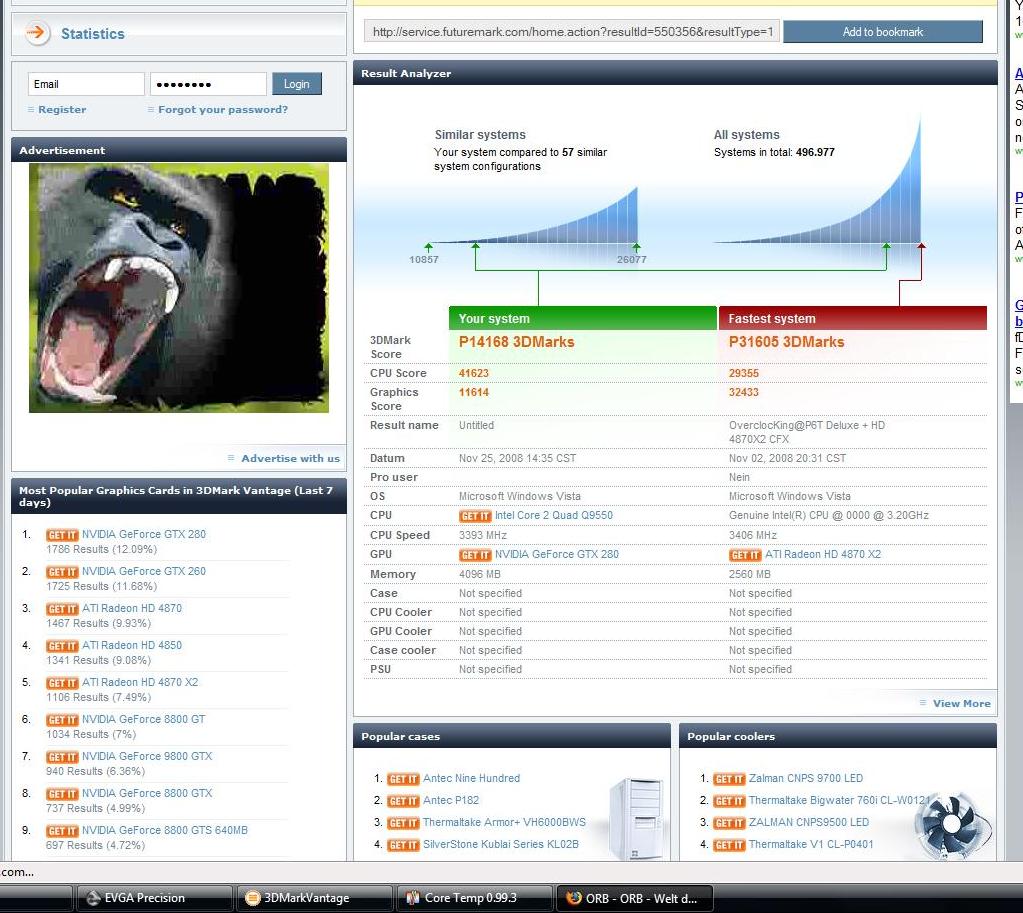The height and width of the screenshot is (913, 1023).
Task: Click the result URL text field
Action: pyautogui.click(x=572, y=31)
